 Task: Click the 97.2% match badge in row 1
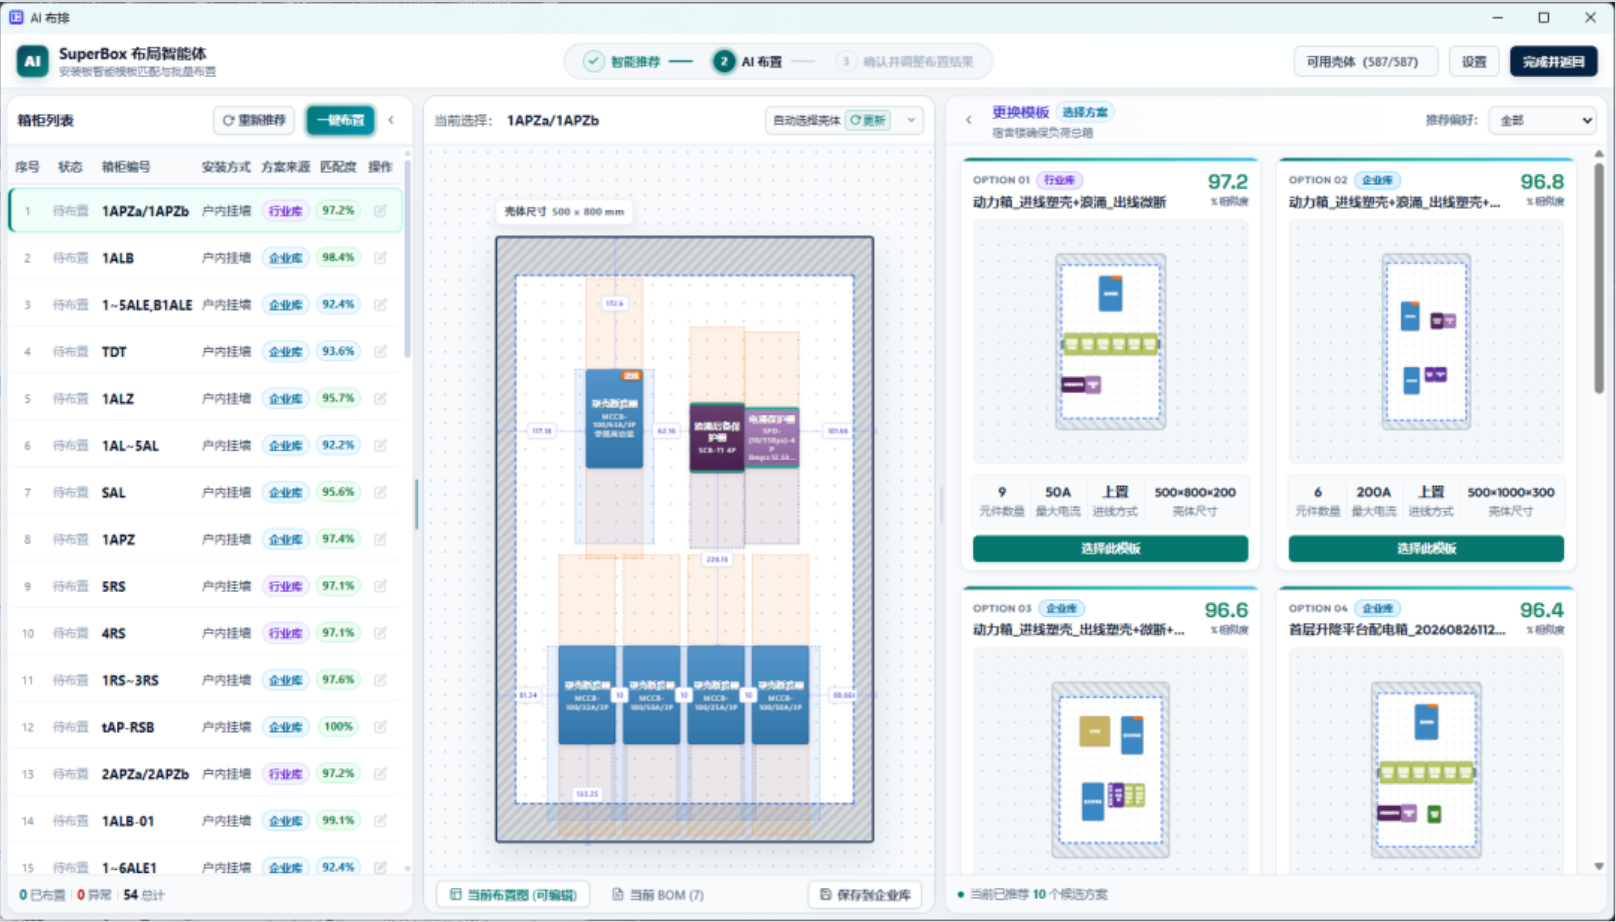click(x=338, y=211)
